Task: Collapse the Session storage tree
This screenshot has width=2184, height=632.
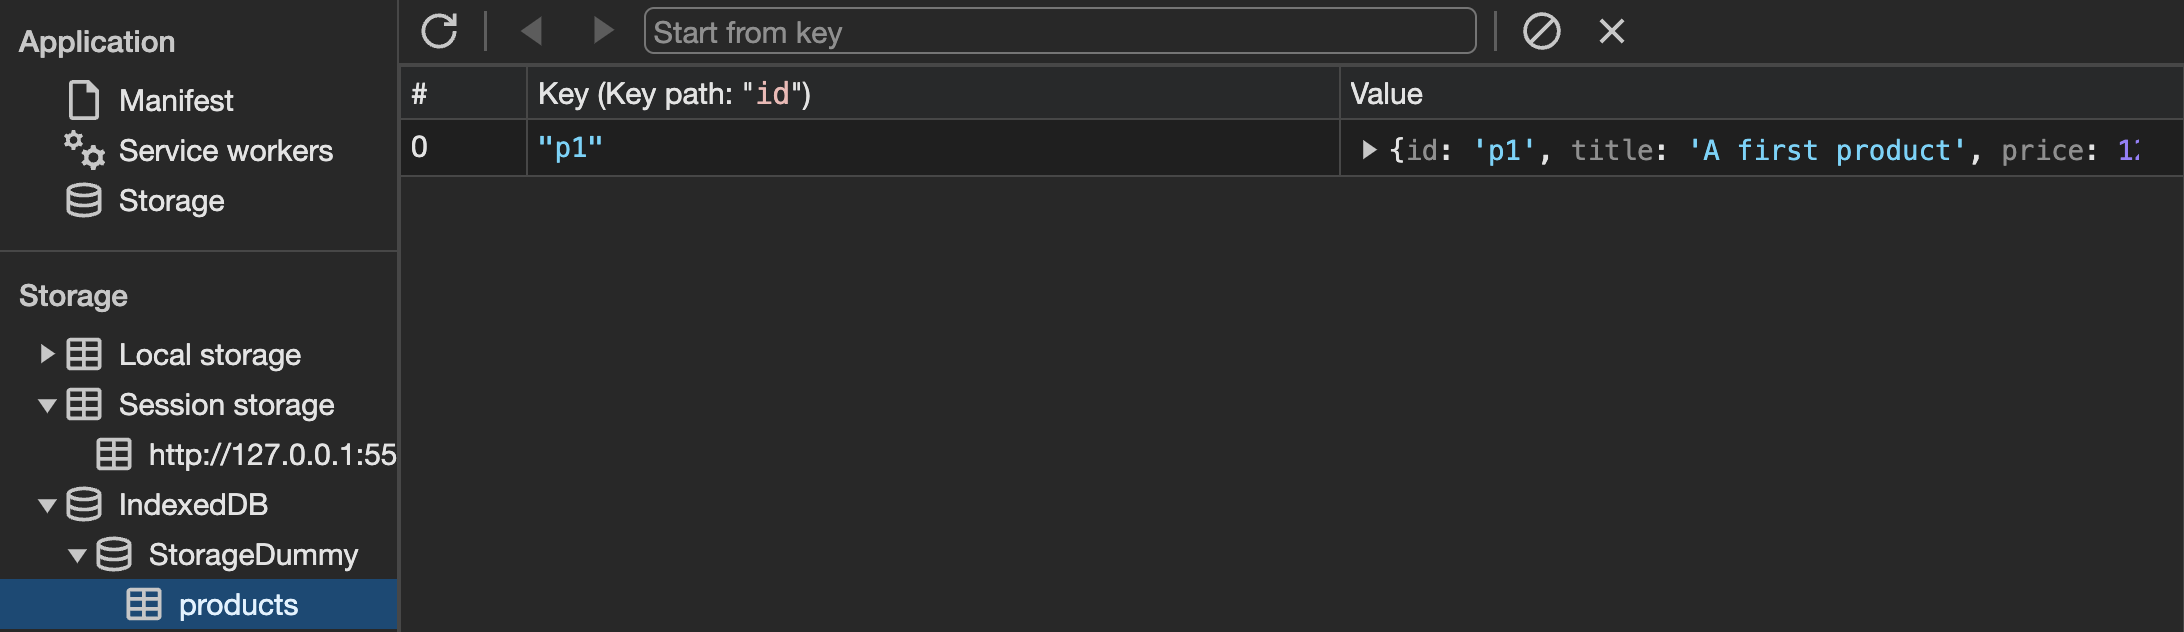Action: (45, 404)
